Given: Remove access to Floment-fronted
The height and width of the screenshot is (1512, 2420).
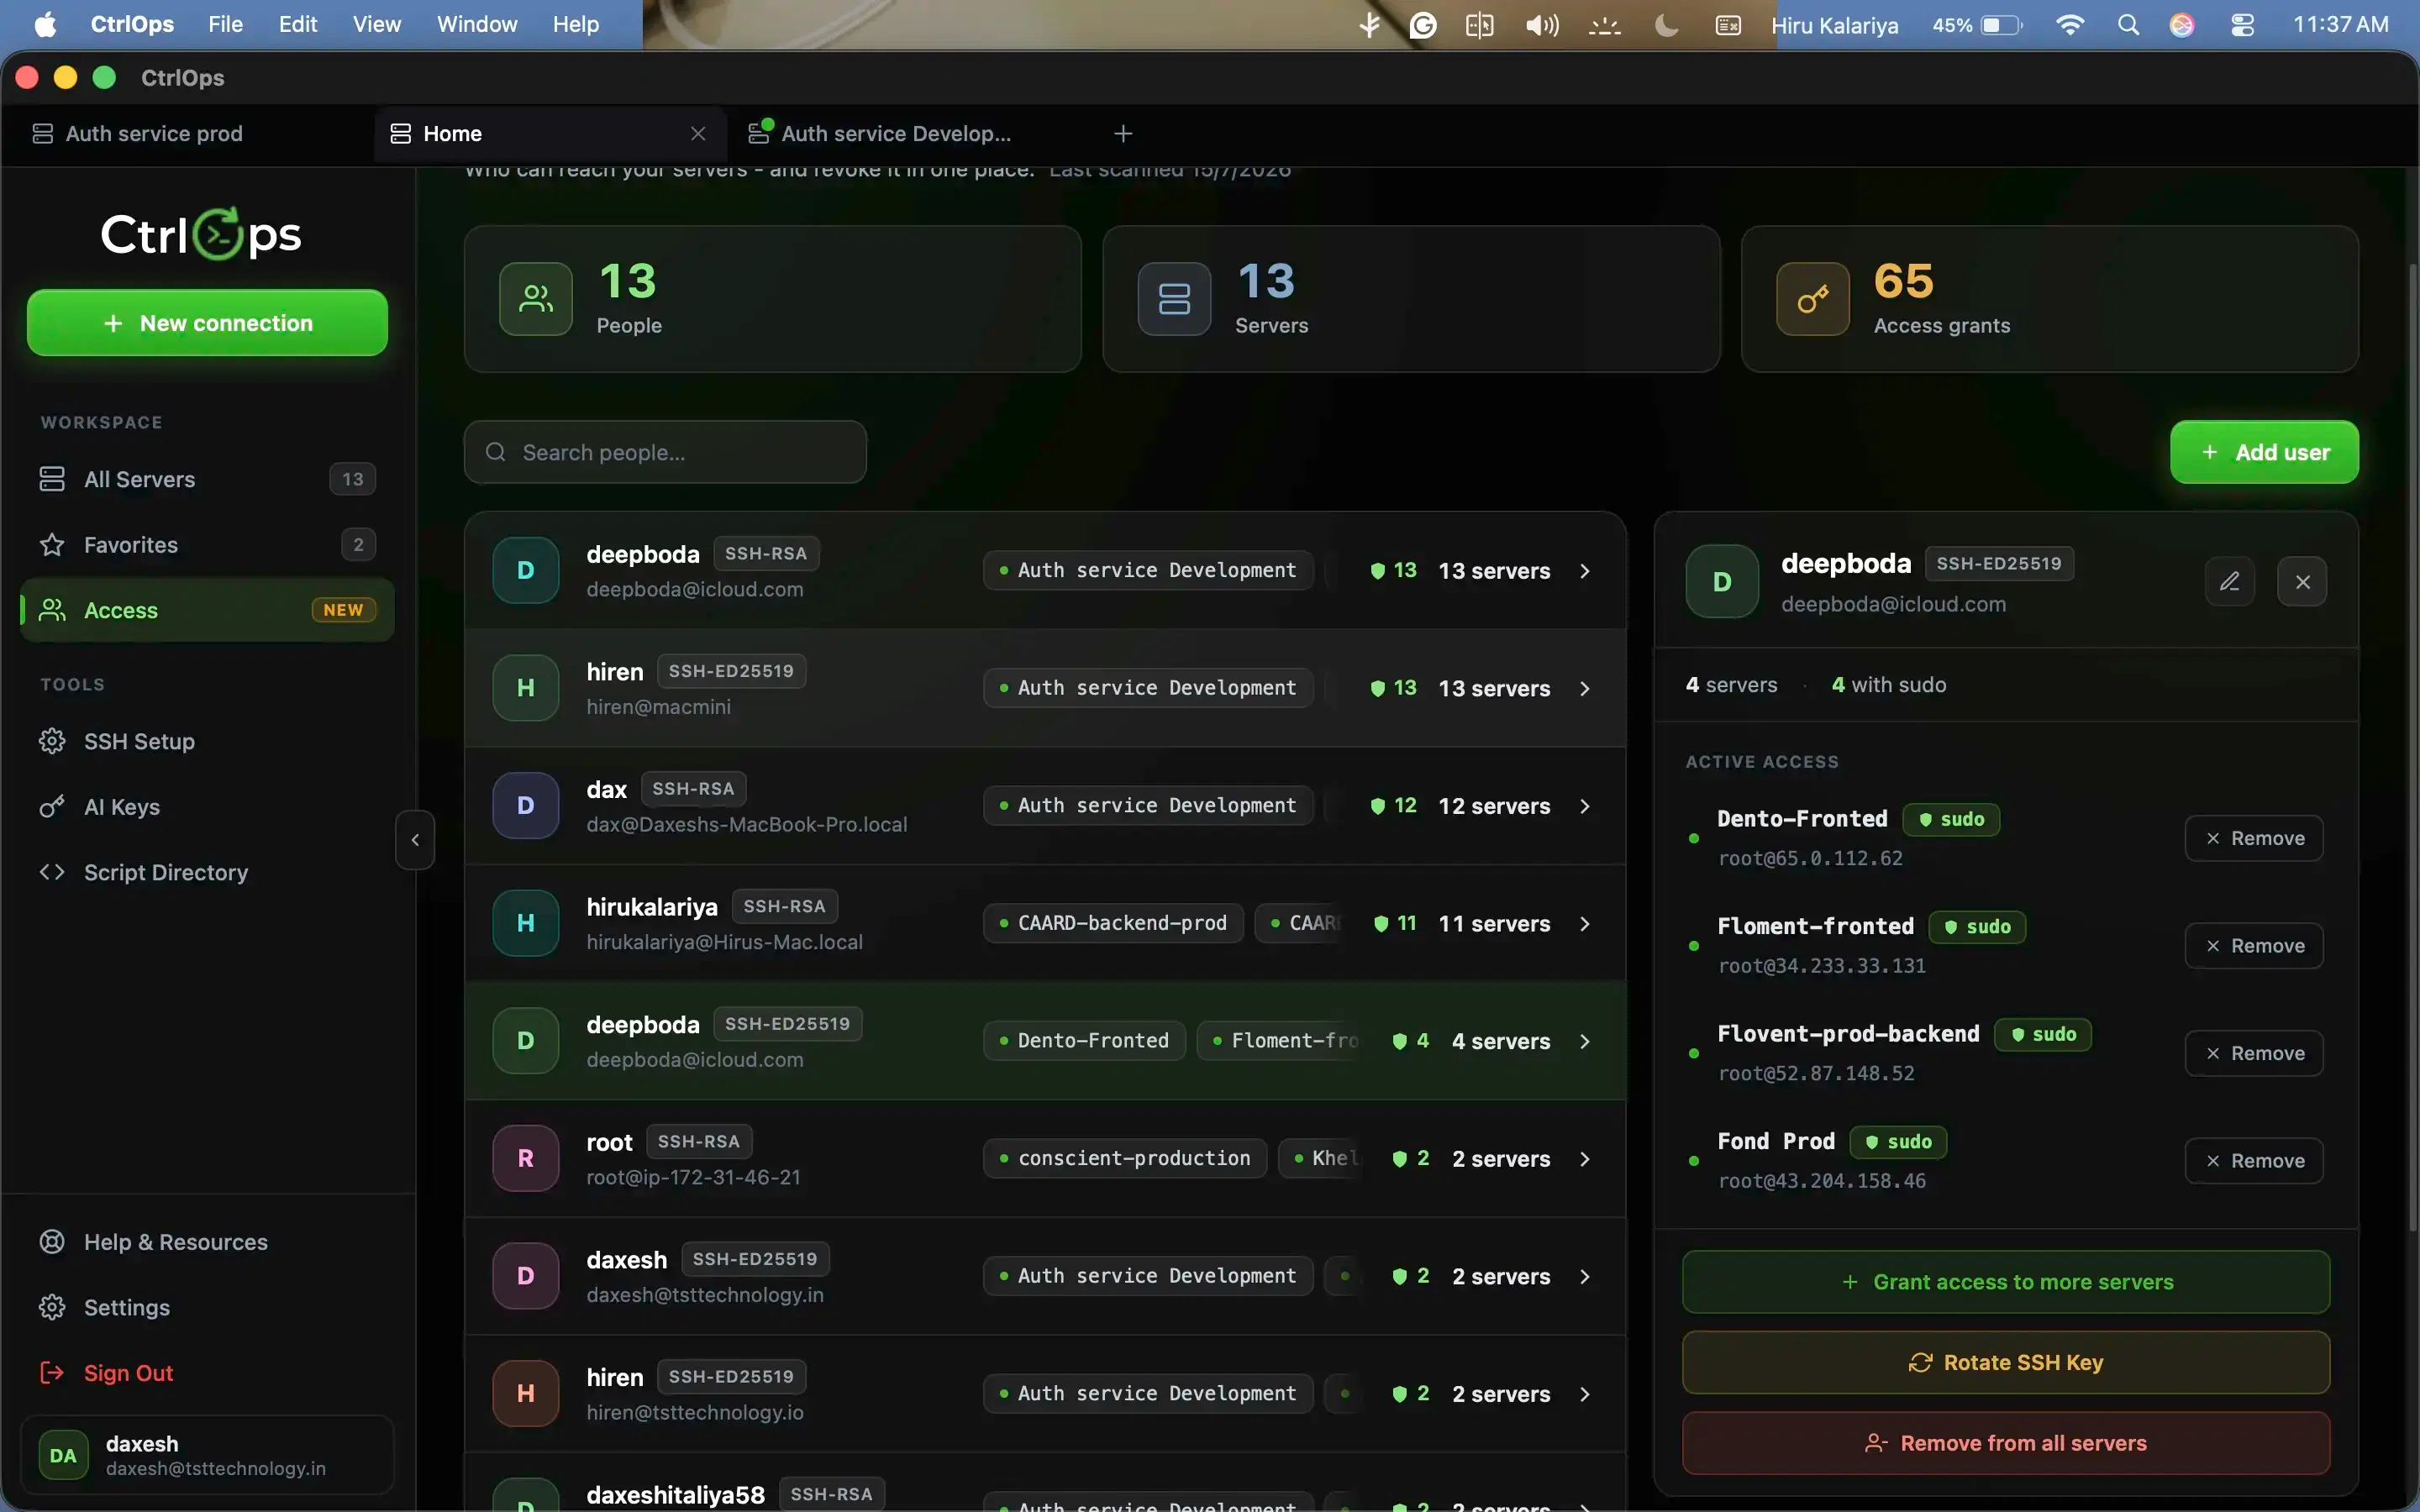Looking at the screenshot, I should (x=2254, y=946).
